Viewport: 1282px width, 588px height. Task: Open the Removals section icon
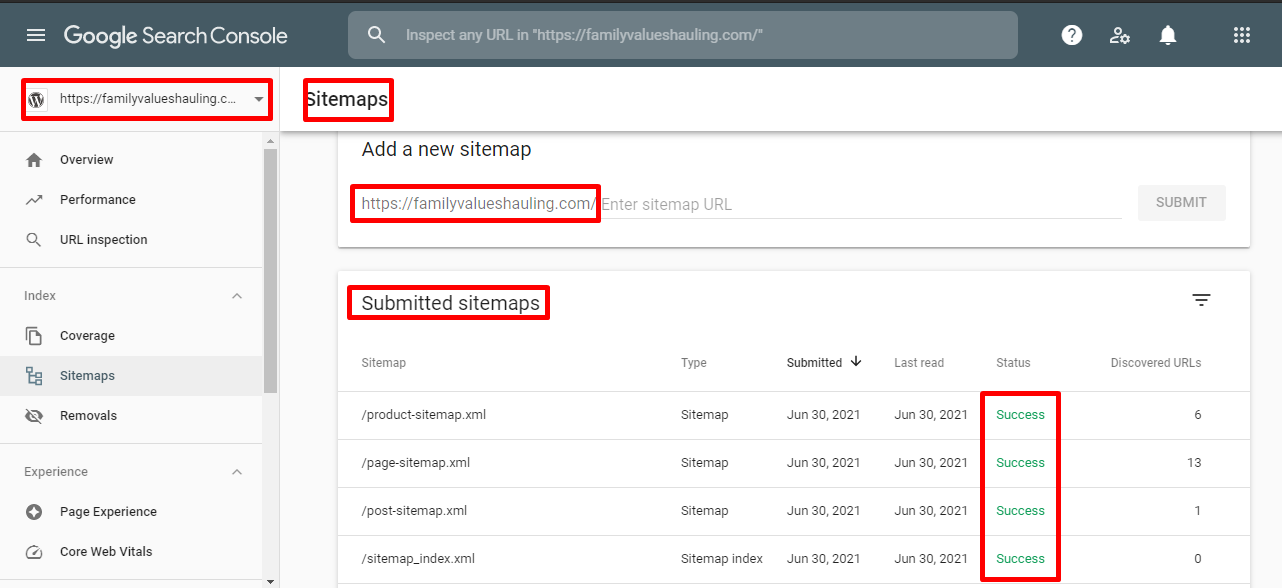[33, 415]
